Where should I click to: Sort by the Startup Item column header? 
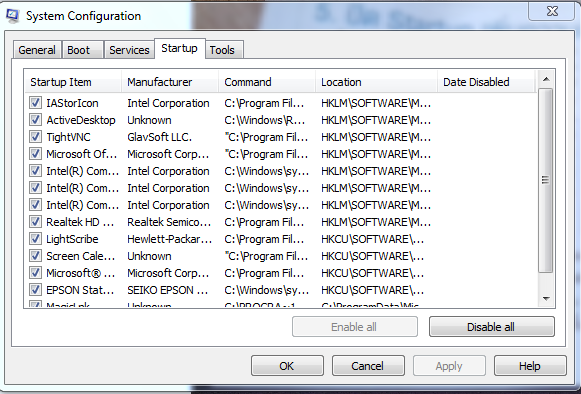tap(73, 82)
